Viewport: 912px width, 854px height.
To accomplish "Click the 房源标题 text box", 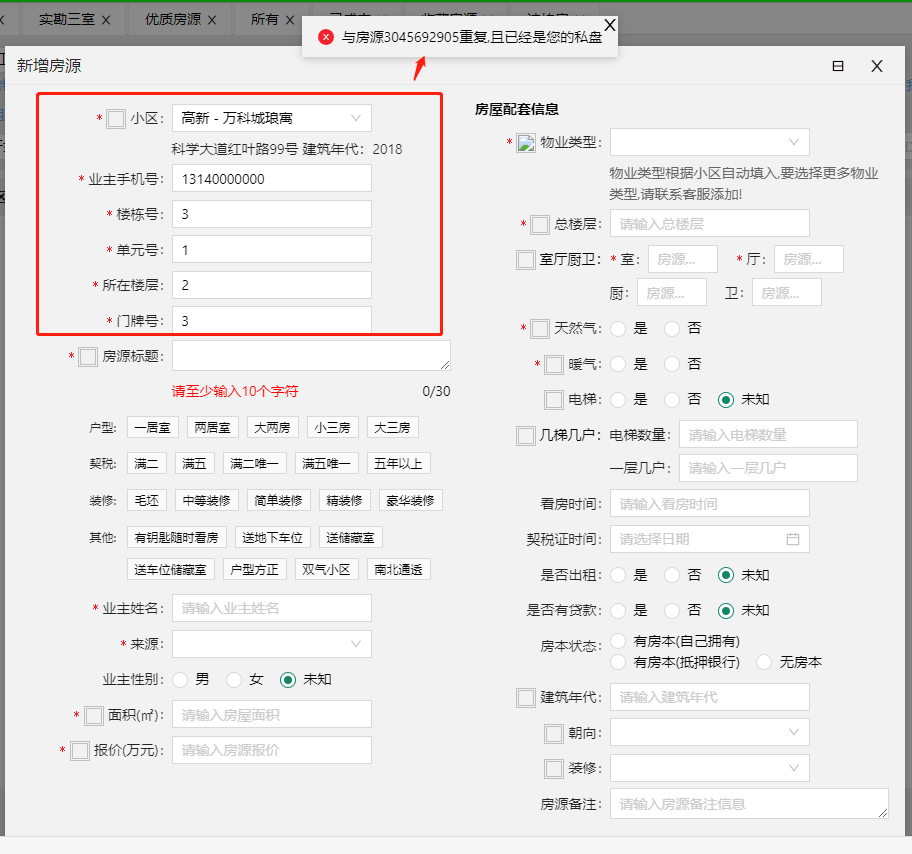I will tap(311, 356).
